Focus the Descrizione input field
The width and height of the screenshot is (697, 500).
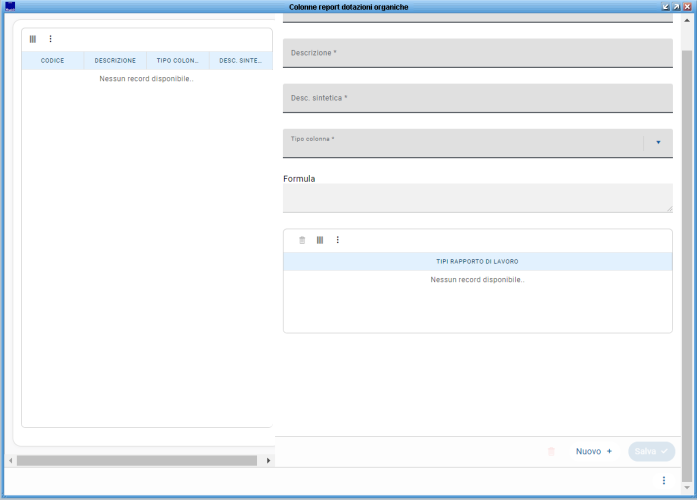point(477,53)
